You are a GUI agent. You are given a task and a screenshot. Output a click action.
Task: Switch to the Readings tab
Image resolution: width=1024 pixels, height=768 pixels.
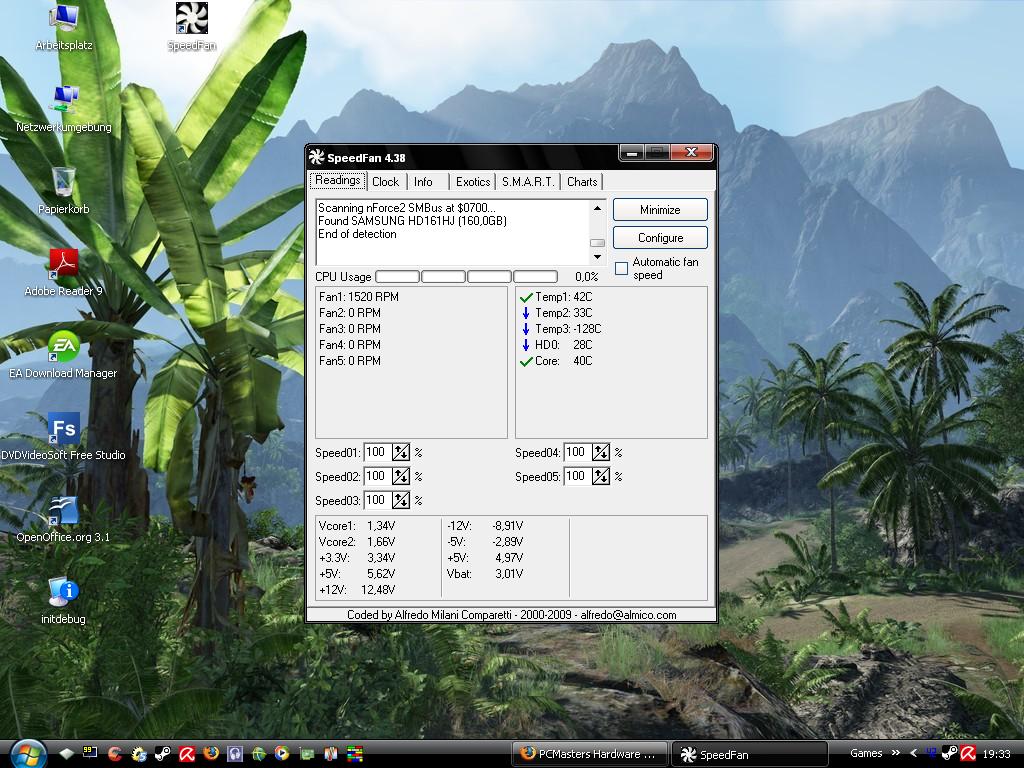pos(338,180)
